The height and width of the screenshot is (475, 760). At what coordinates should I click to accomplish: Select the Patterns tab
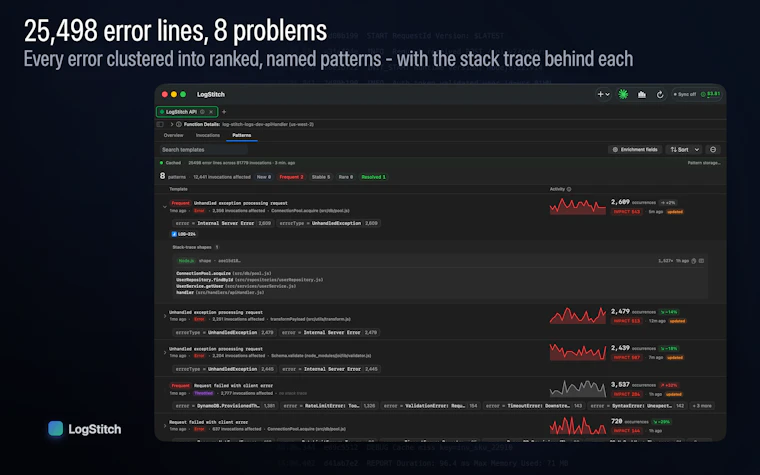(x=241, y=135)
